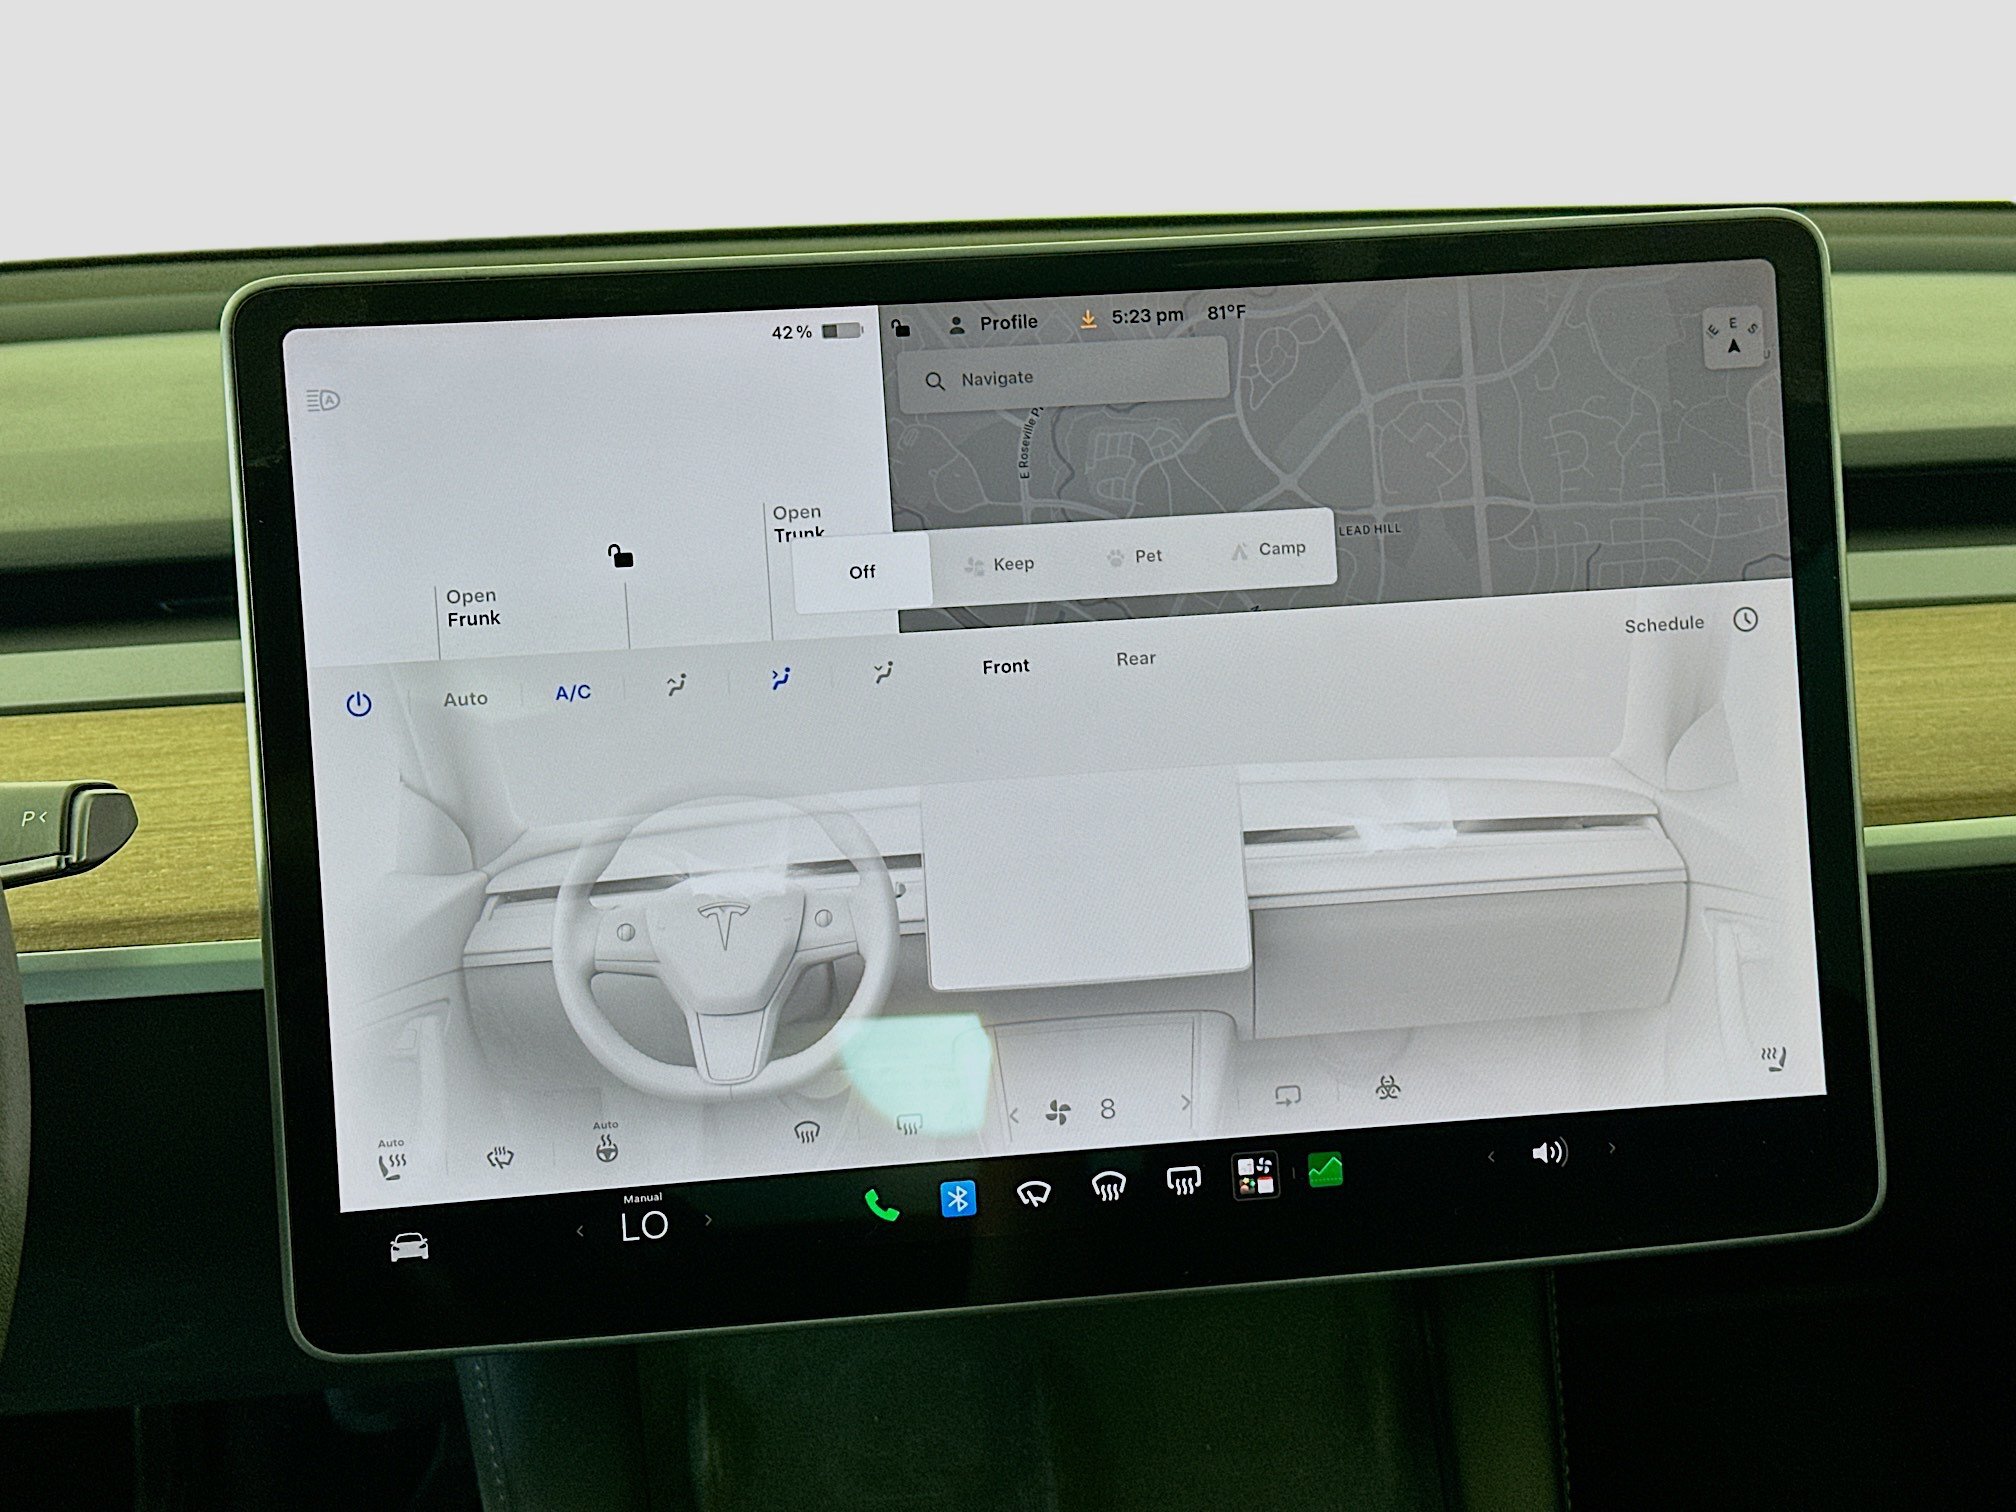This screenshot has height=1512, width=2016.
Task: Toggle Bioweapon Defense Mode icon
Action: tap(1387, 1088)
